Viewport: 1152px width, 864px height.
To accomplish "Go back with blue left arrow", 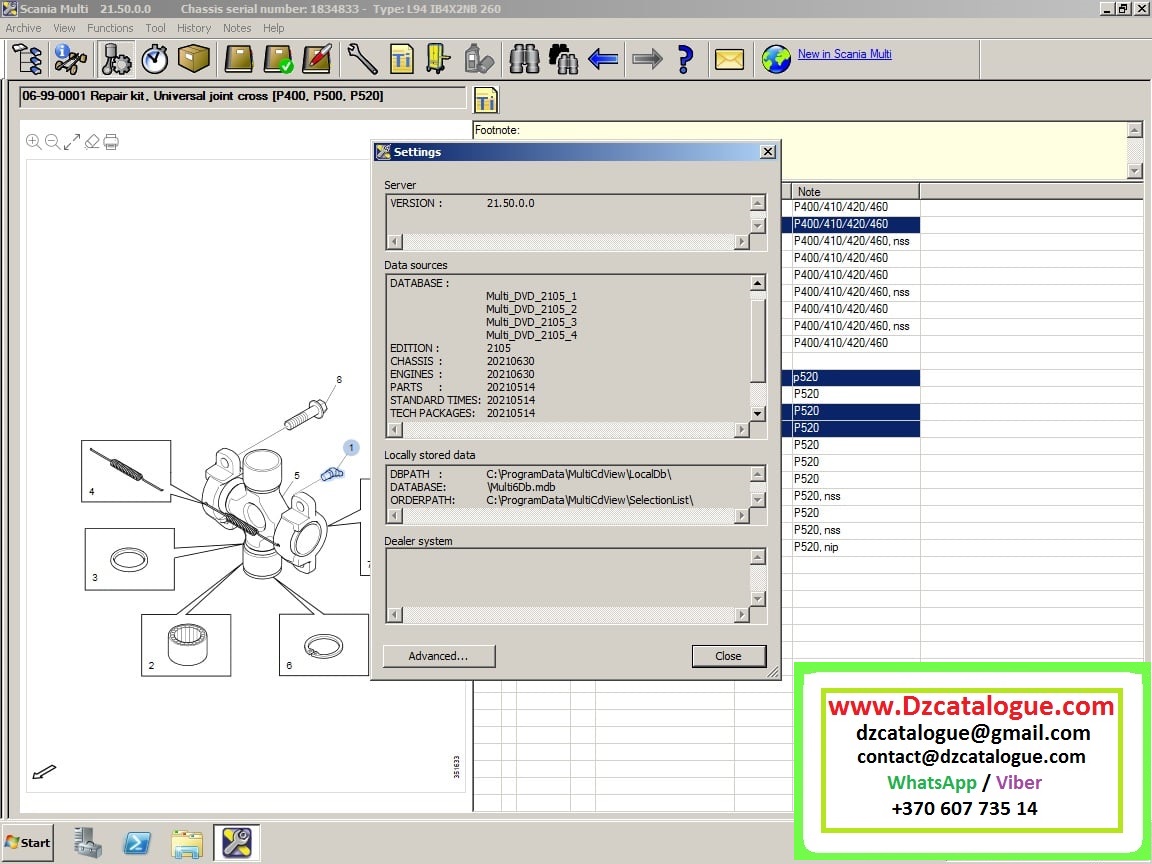I will point(603,59).
